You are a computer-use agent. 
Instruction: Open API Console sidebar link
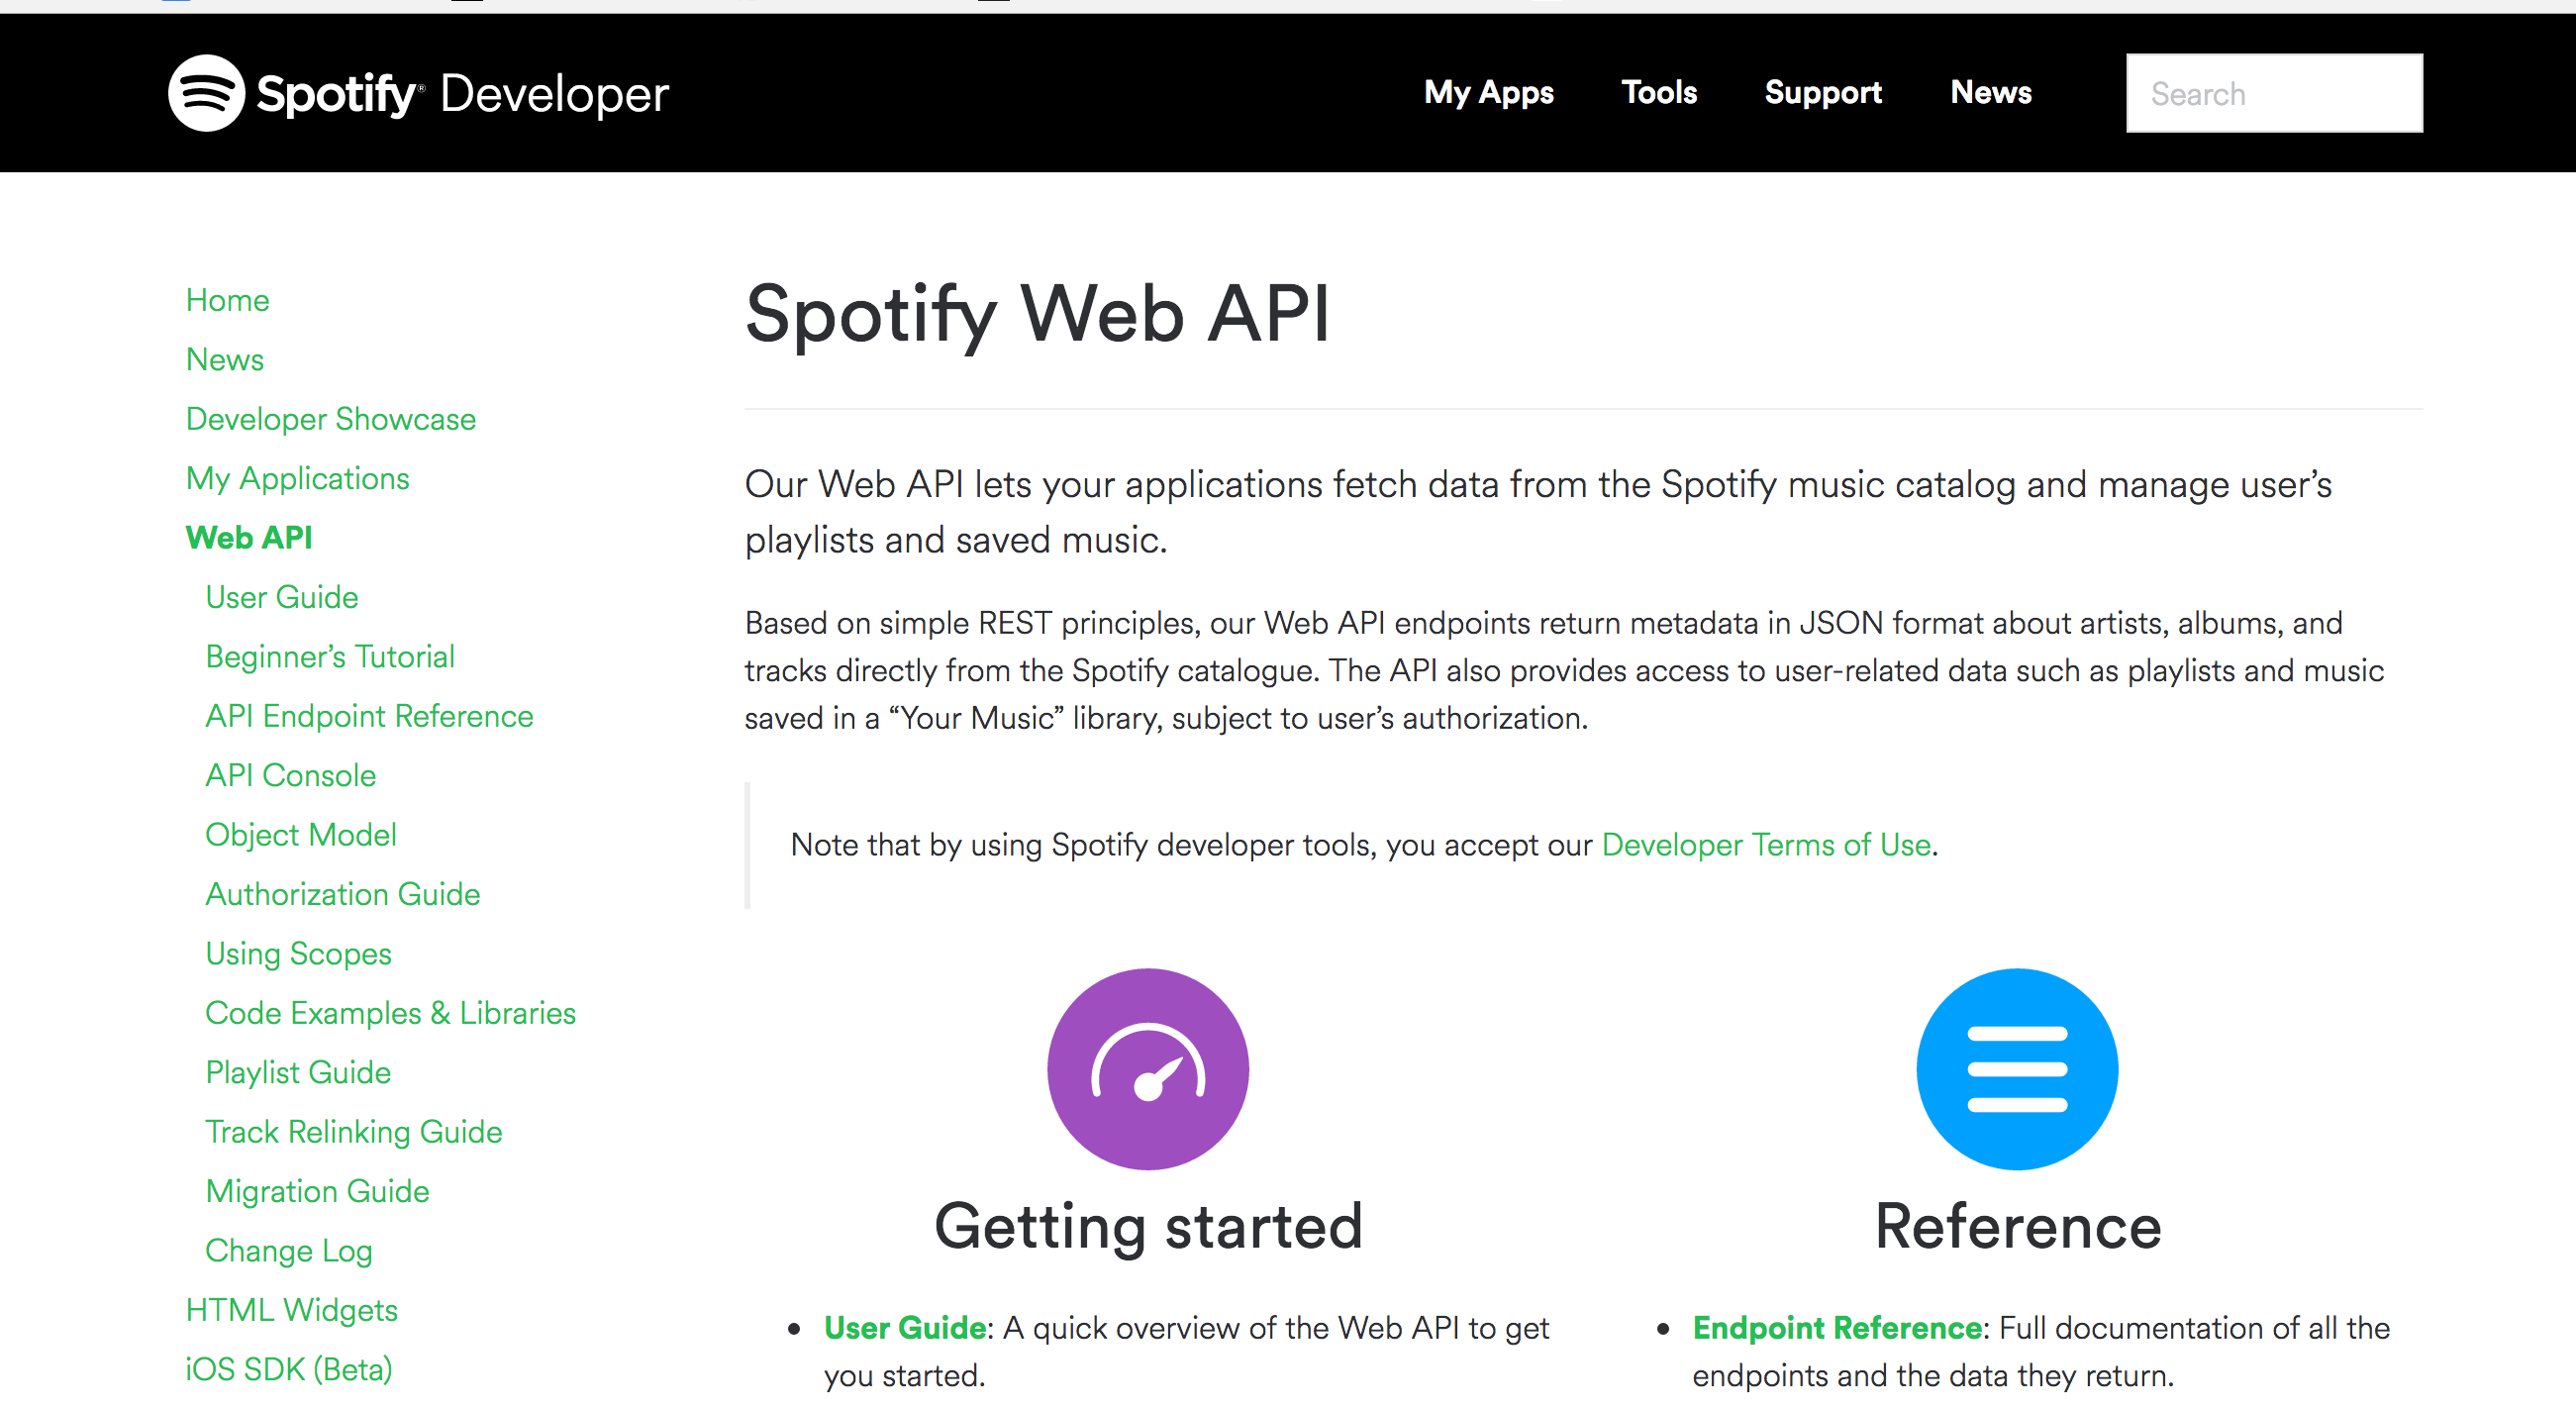(x=291, y=775)
